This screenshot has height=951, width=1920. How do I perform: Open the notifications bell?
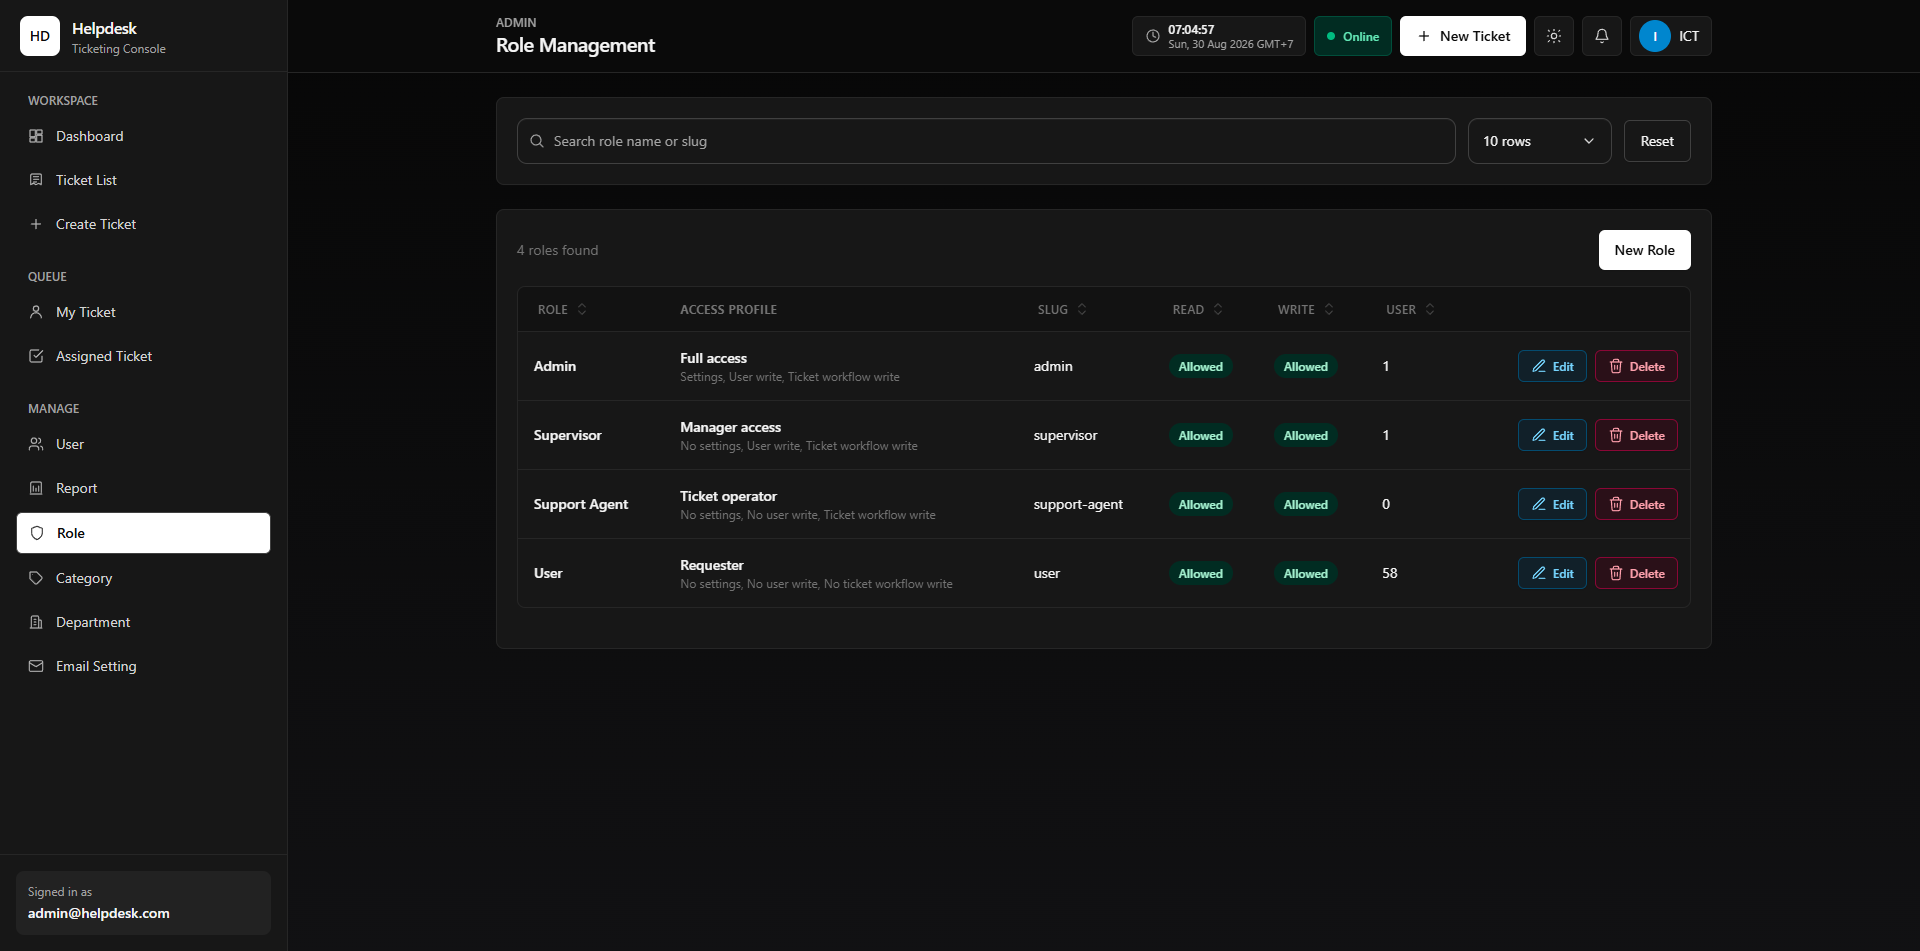[x=1602, y=36]
